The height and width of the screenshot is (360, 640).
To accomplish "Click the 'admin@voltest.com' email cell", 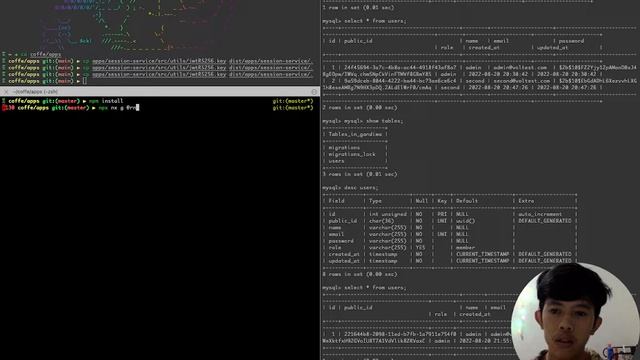I will coord(520,68).
